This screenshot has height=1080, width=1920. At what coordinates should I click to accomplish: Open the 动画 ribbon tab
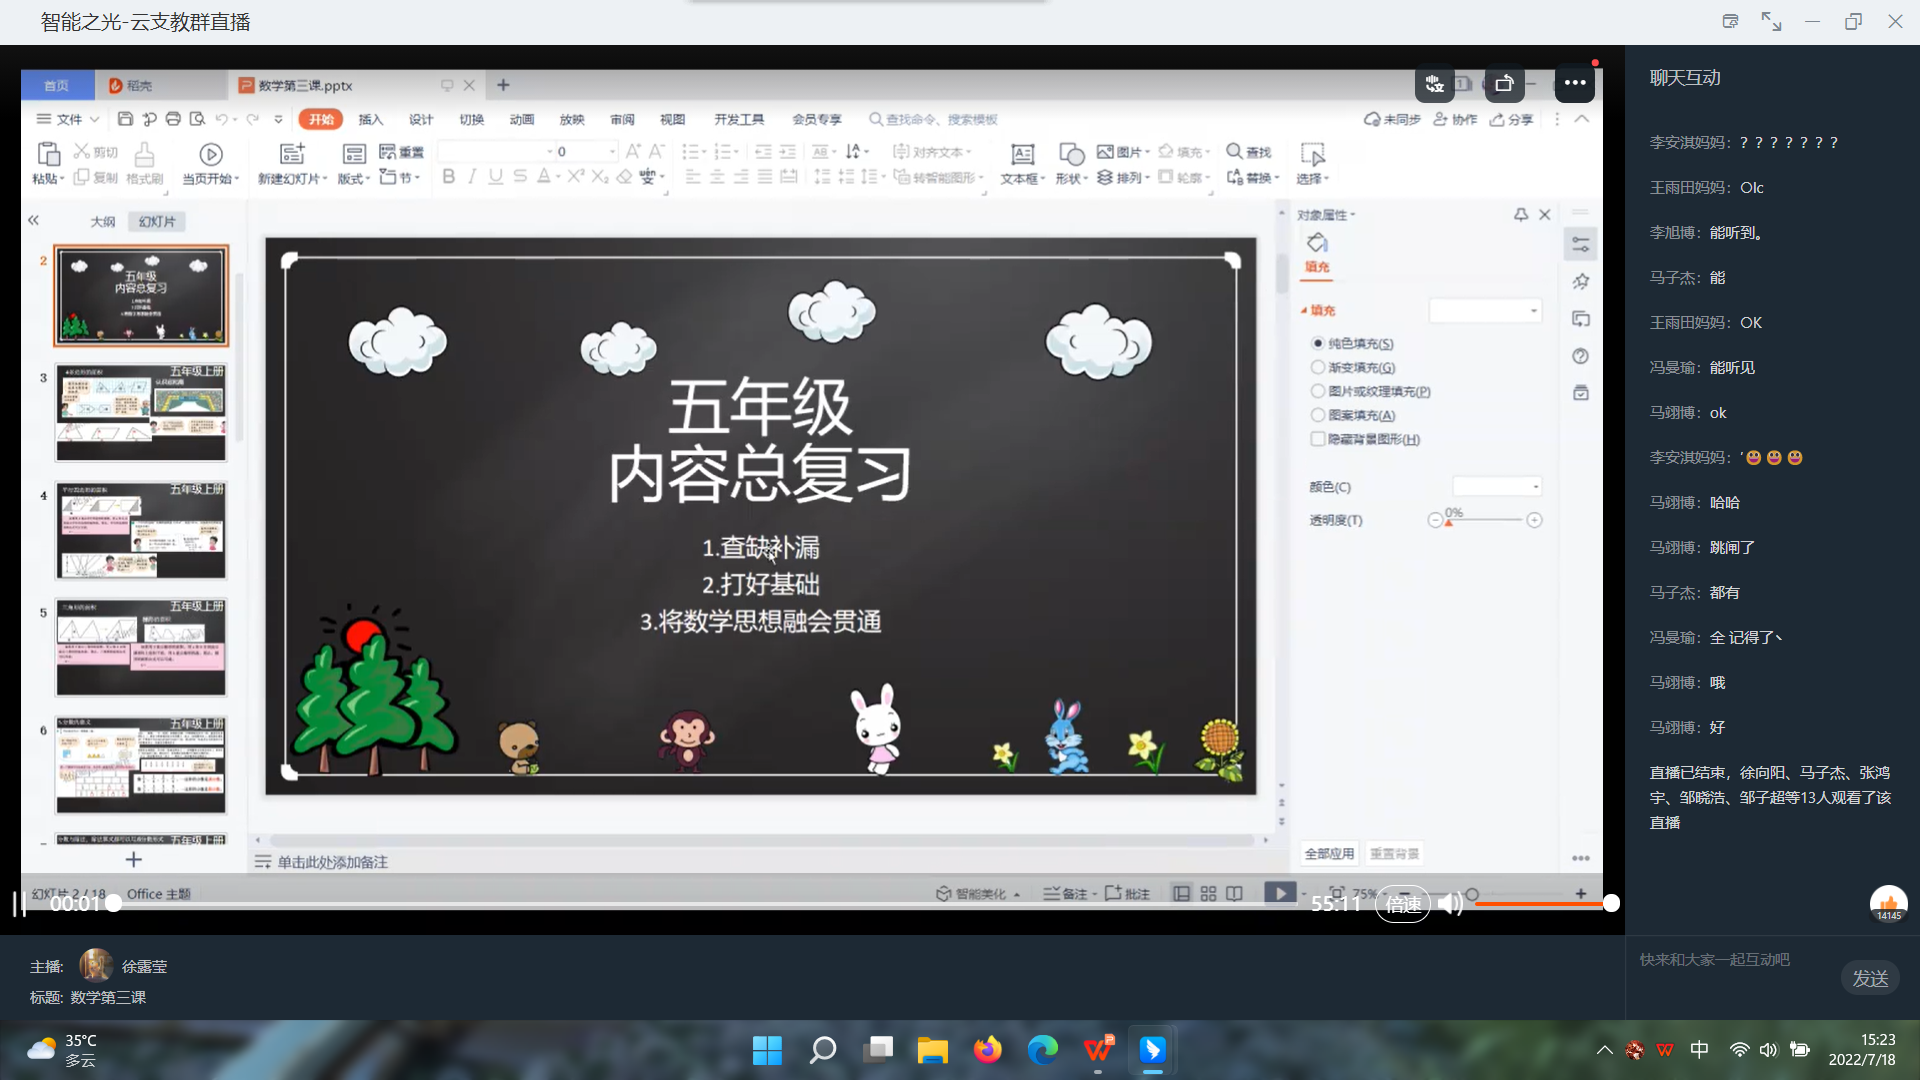click(522, 119)
